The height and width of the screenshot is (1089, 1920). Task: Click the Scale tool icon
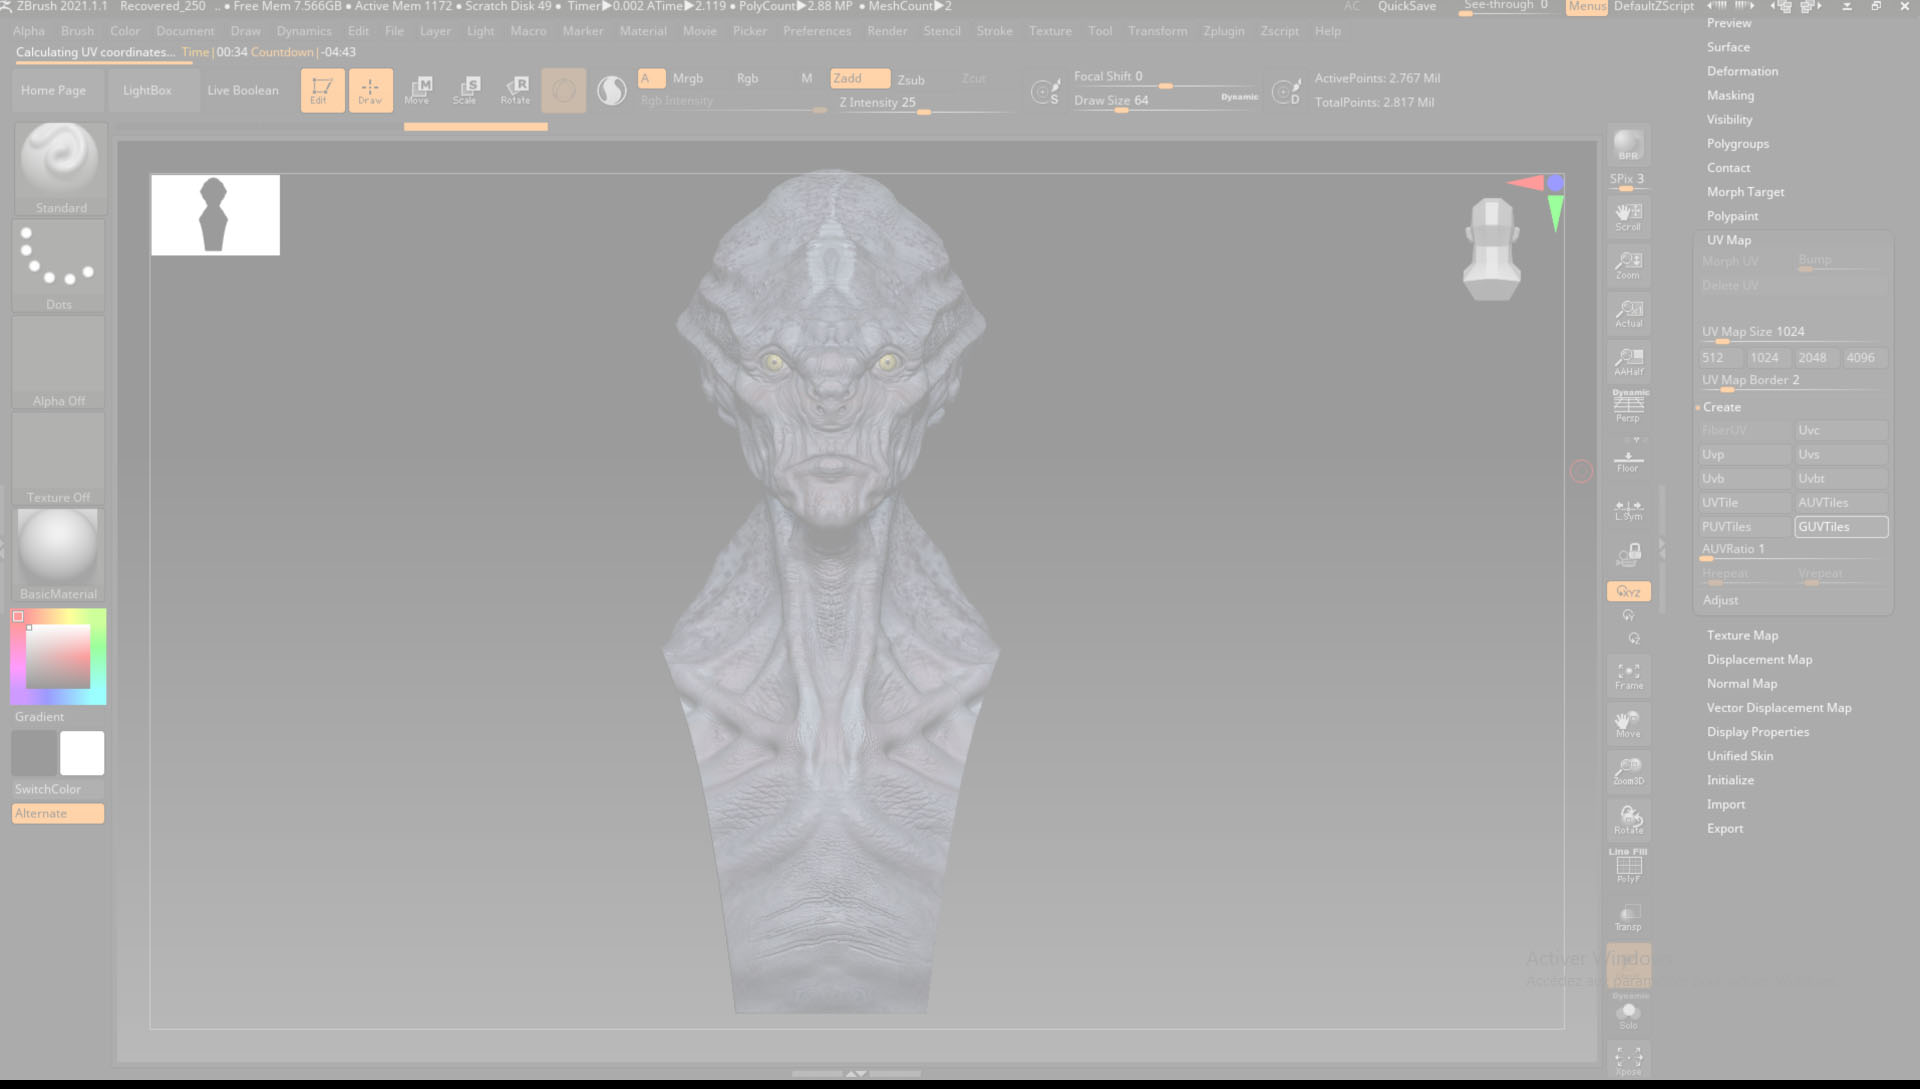(466, 90)
